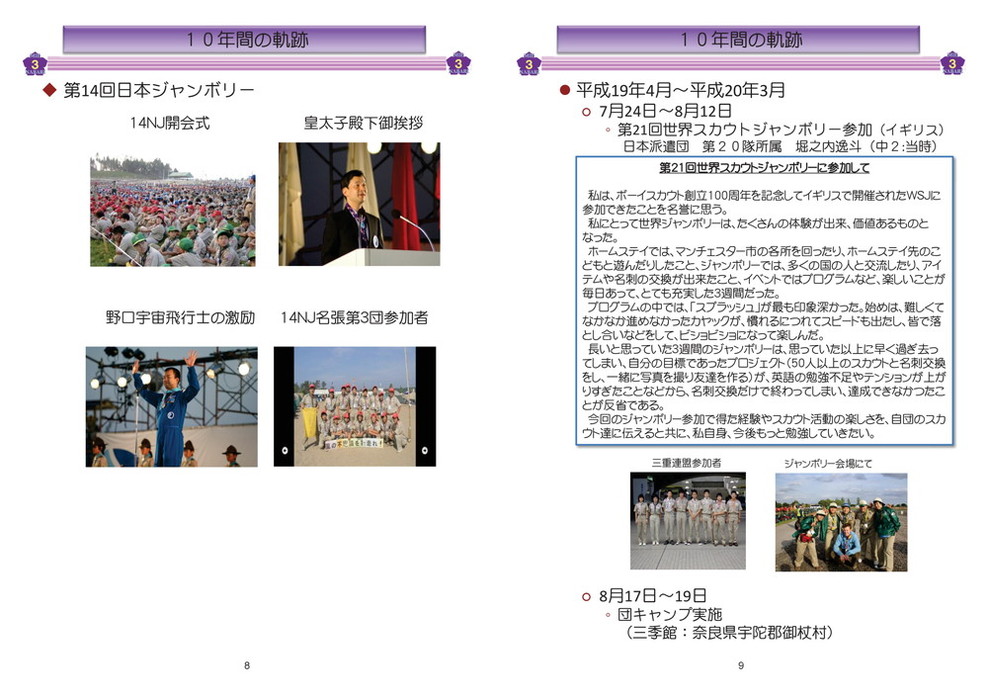Click the left emblem badge on page 9
The height and width of the screenshot is (700, 988).
click(x=528, y=64)
